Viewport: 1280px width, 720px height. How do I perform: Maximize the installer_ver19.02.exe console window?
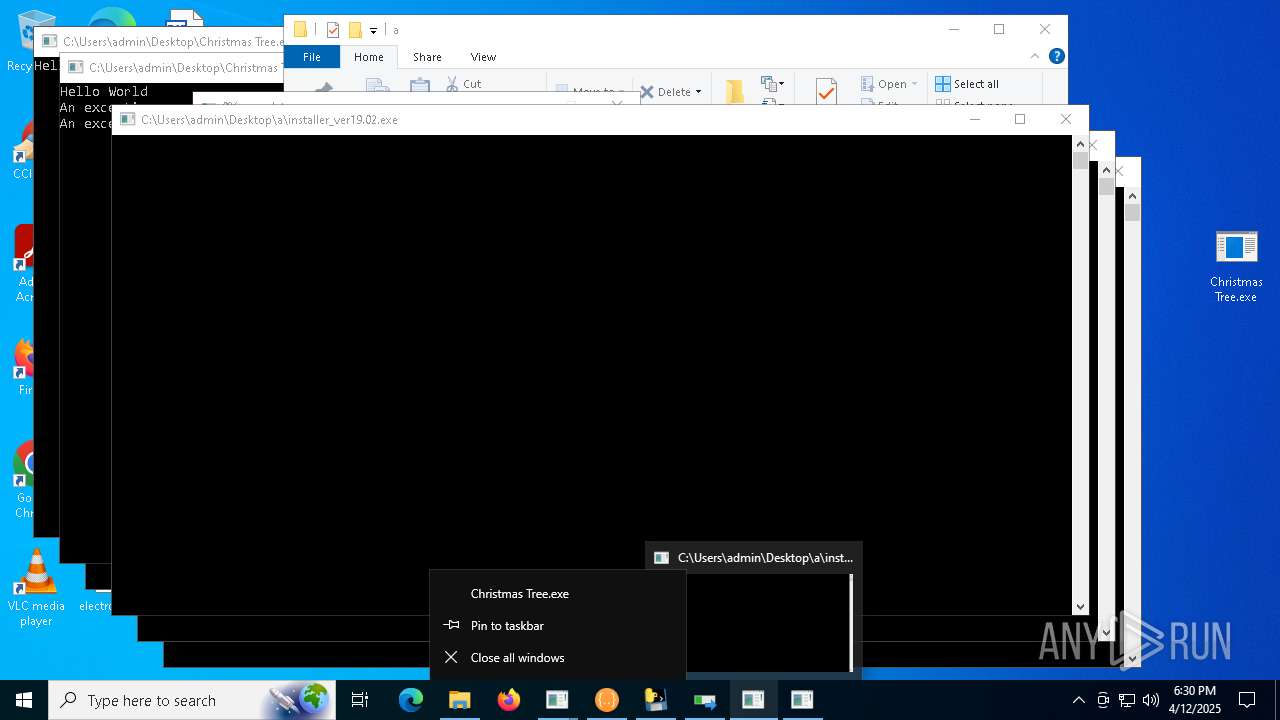pyautogui.click(x=1020, y=119)
